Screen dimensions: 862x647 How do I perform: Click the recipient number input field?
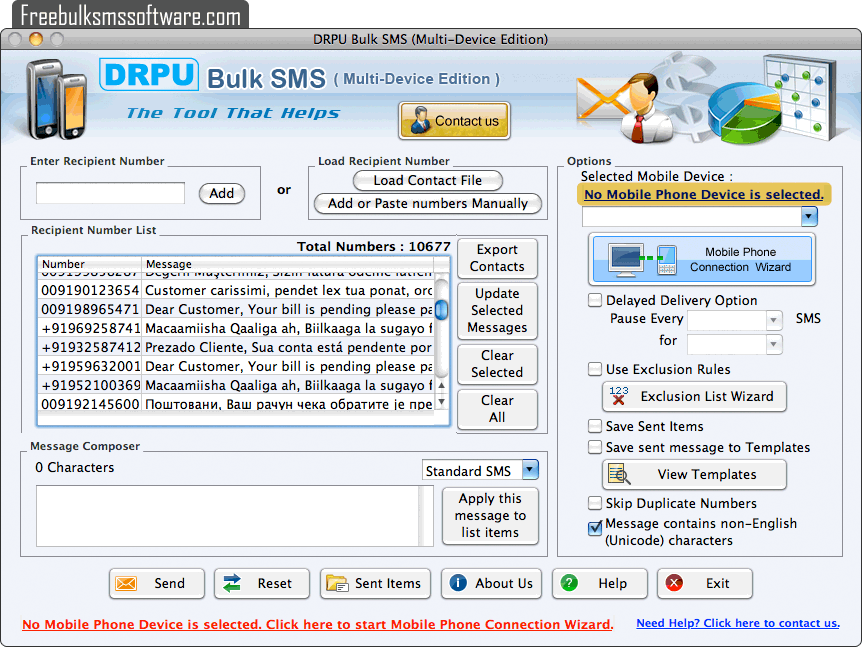(109, 192)
